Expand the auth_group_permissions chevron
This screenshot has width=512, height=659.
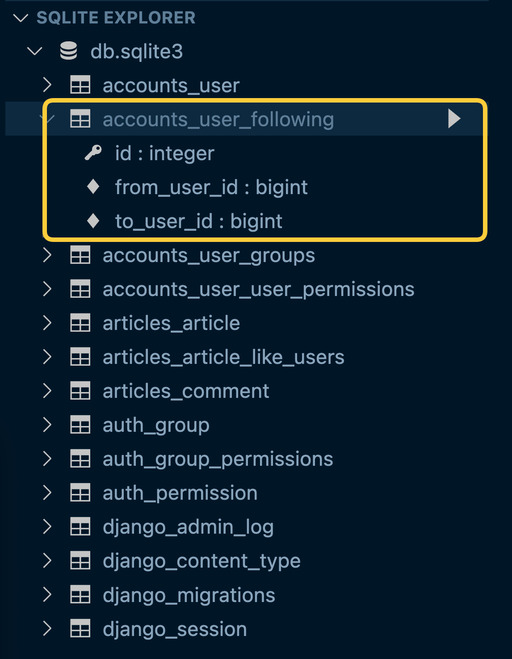click(x=47, y=459)
